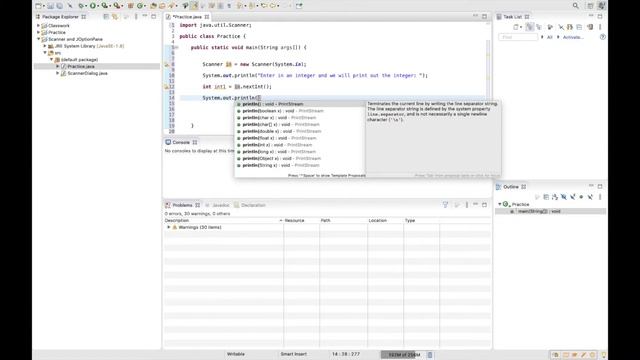Image resolution: width=640 pixels, height=360 pixels.
Task: Toggle Hide Static Members in Outline
Action: pyautogui.click(x=573, y=197)
